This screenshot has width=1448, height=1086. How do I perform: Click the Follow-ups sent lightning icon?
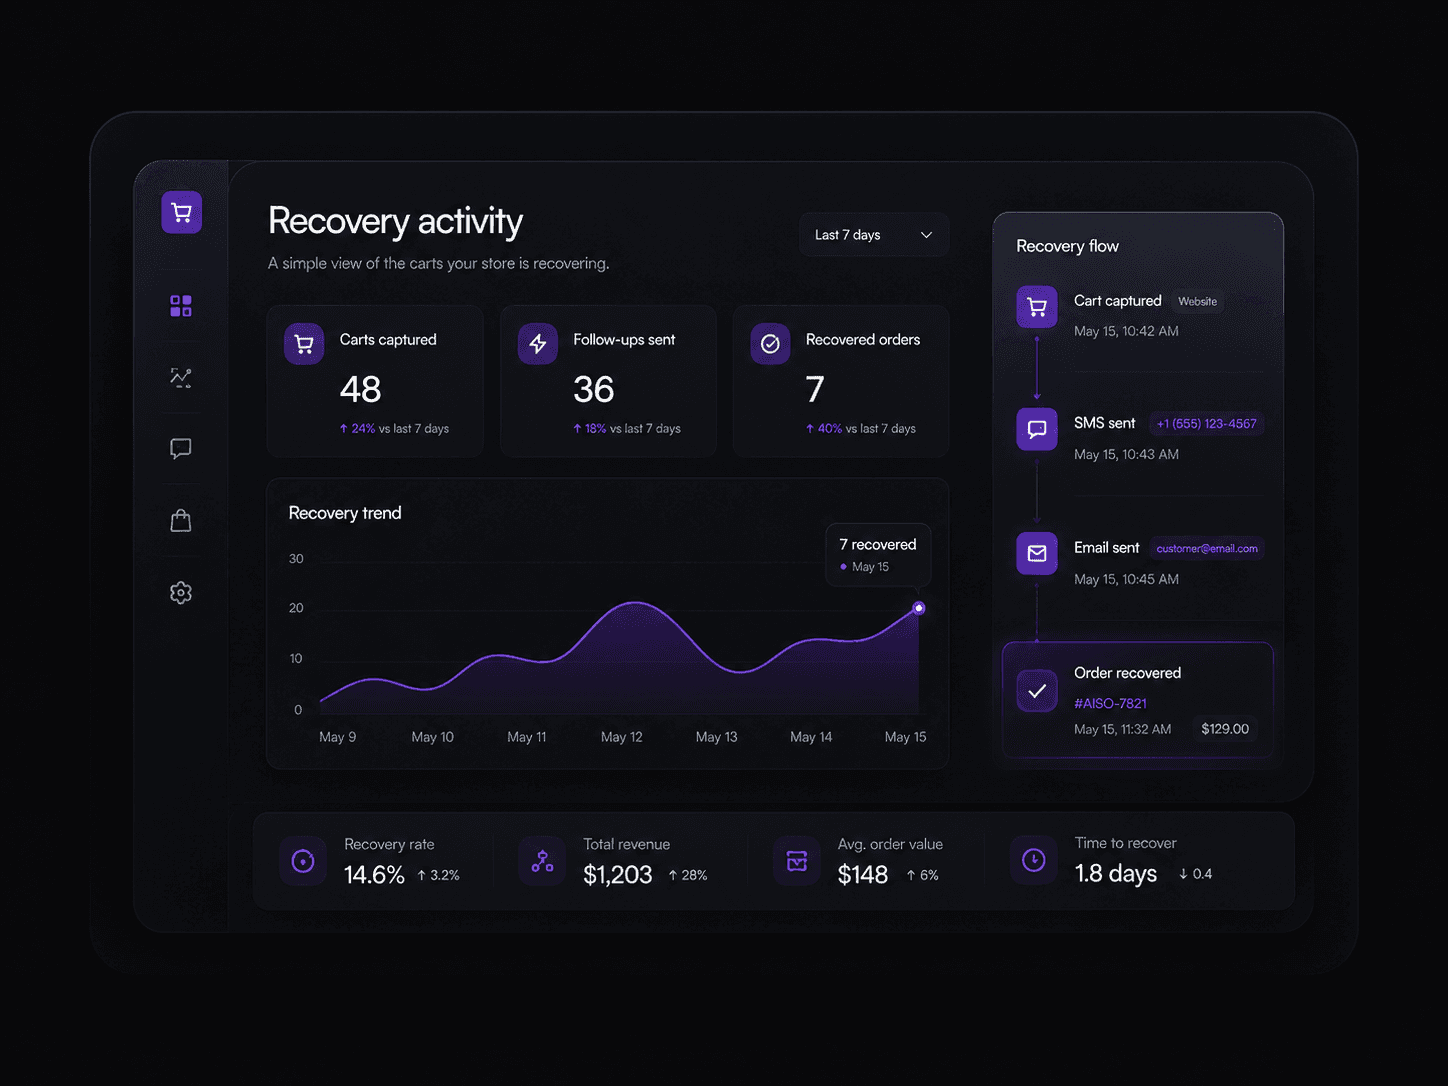click(538, 344)
